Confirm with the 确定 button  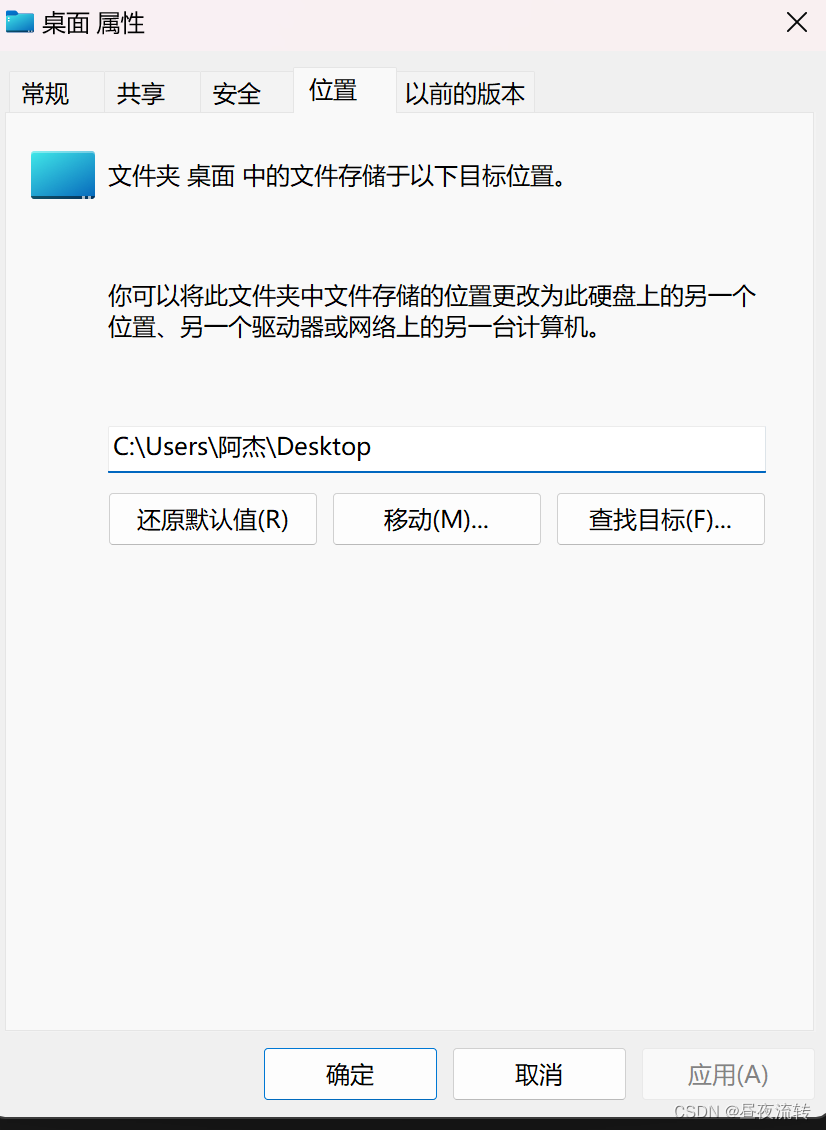click(350, 1074)
